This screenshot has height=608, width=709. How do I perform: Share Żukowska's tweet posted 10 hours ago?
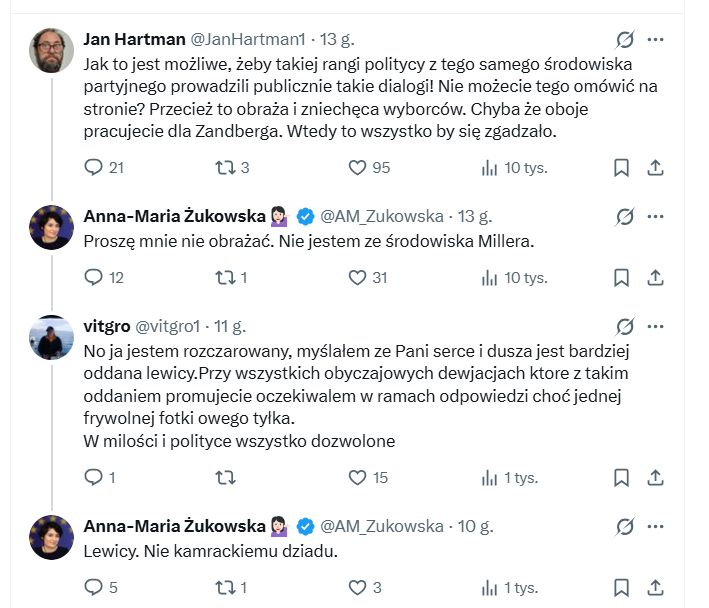(656, 587)
